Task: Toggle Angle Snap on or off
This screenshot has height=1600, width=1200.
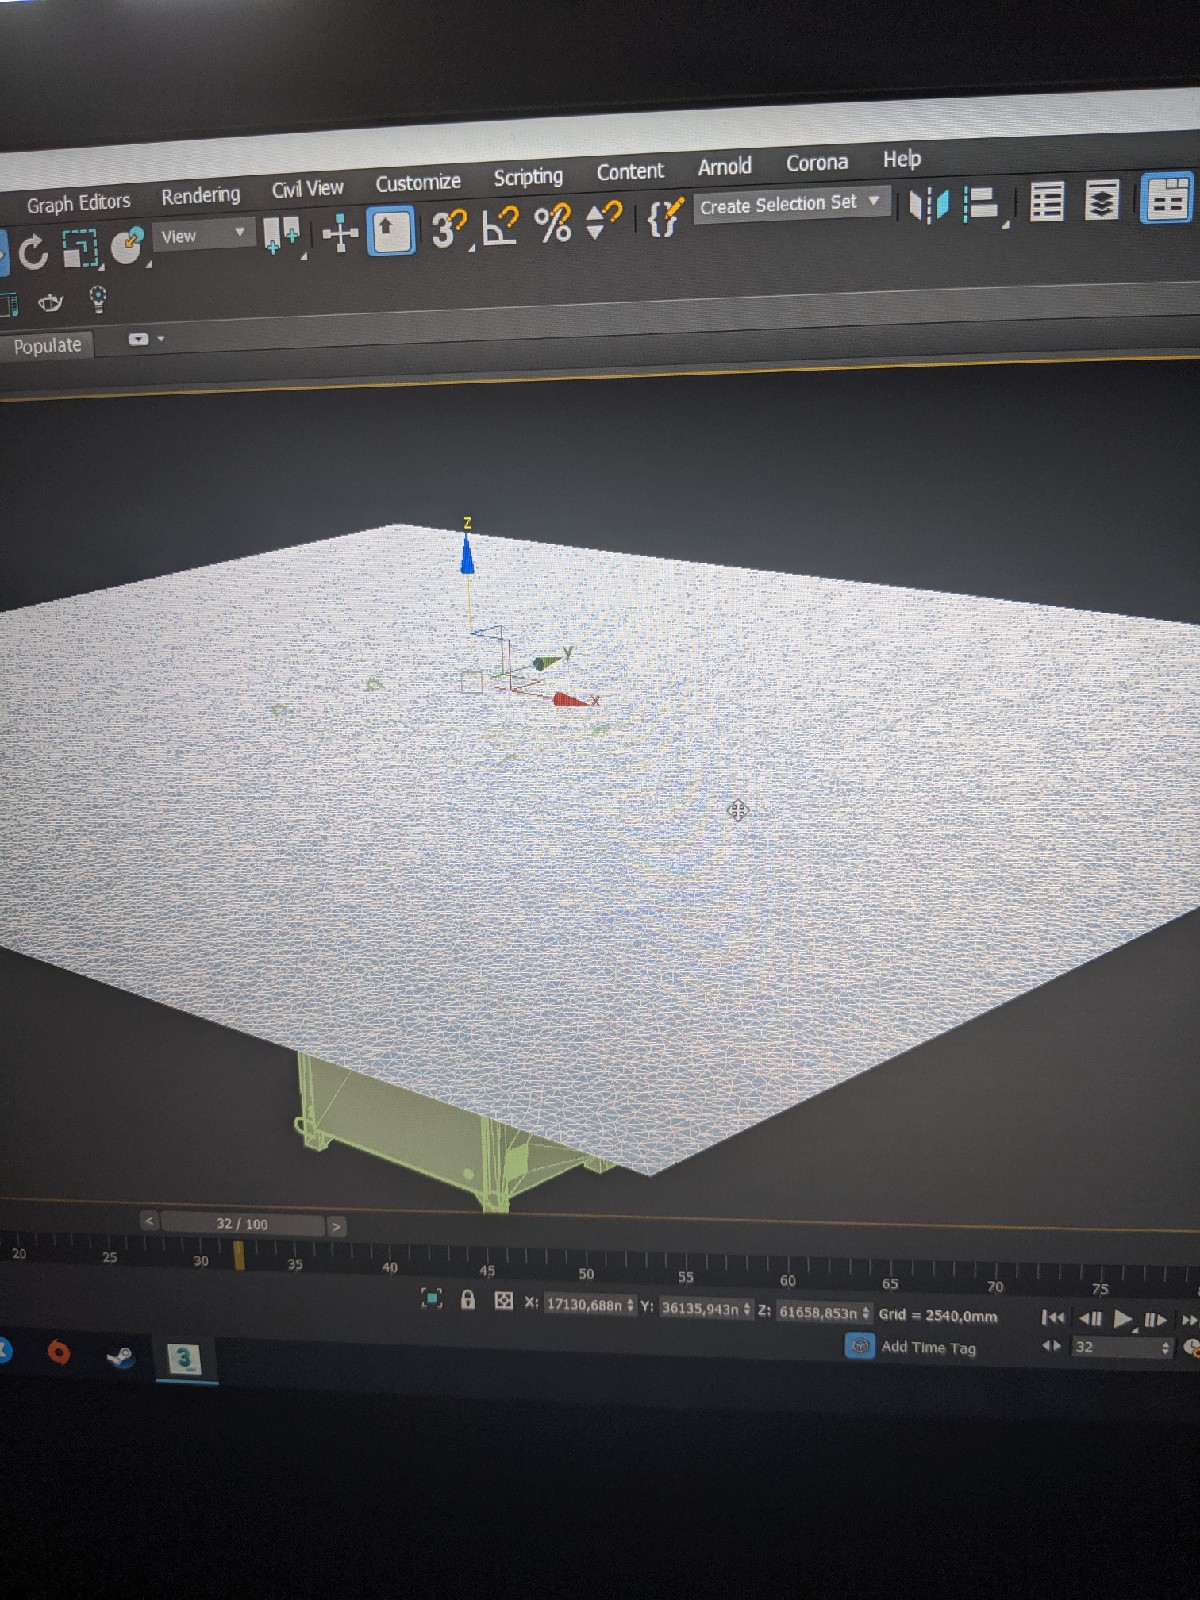Action: point(500,225)
